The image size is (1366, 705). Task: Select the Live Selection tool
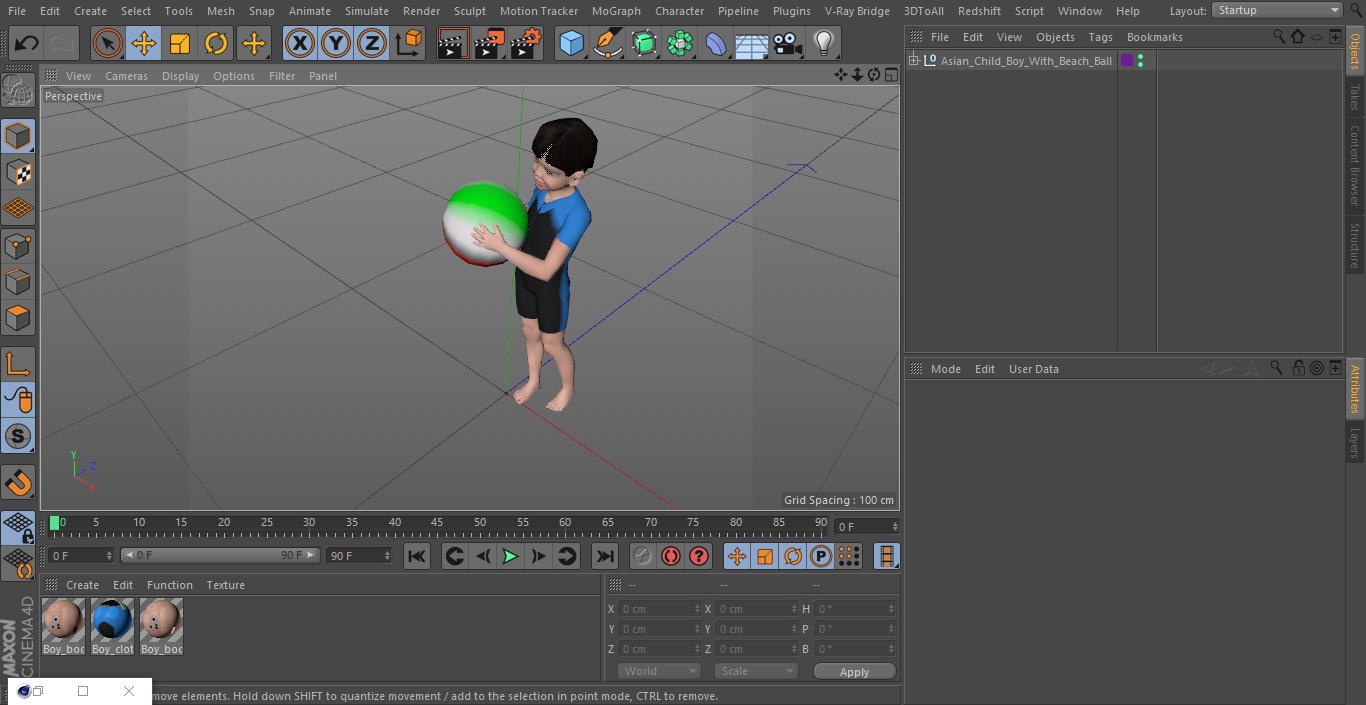pyautogui.click(x=108, y=44)
